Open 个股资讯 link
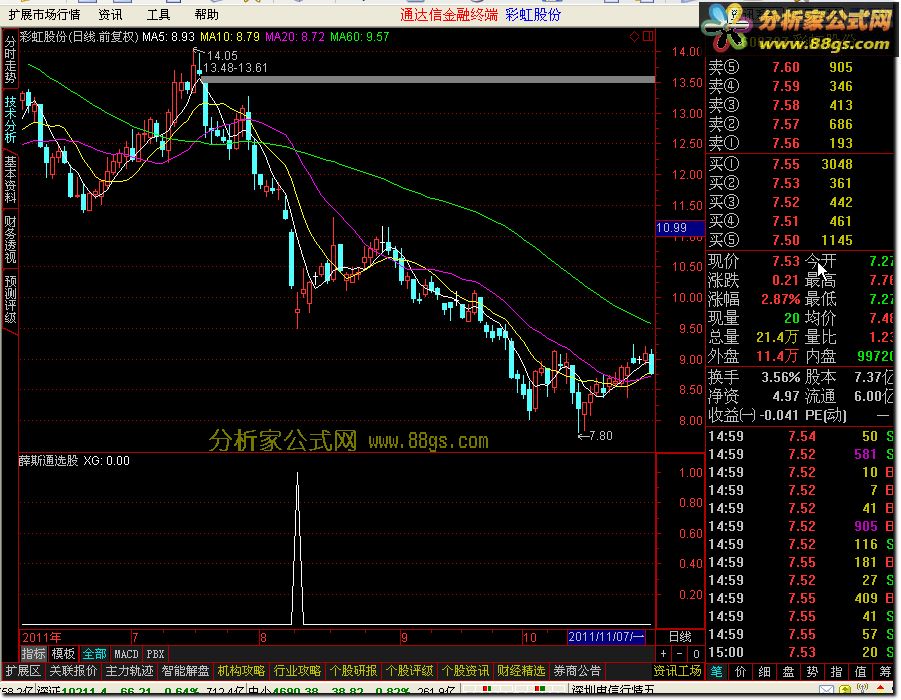The width and height of the screenshot is (901, 700). point(465,671)
